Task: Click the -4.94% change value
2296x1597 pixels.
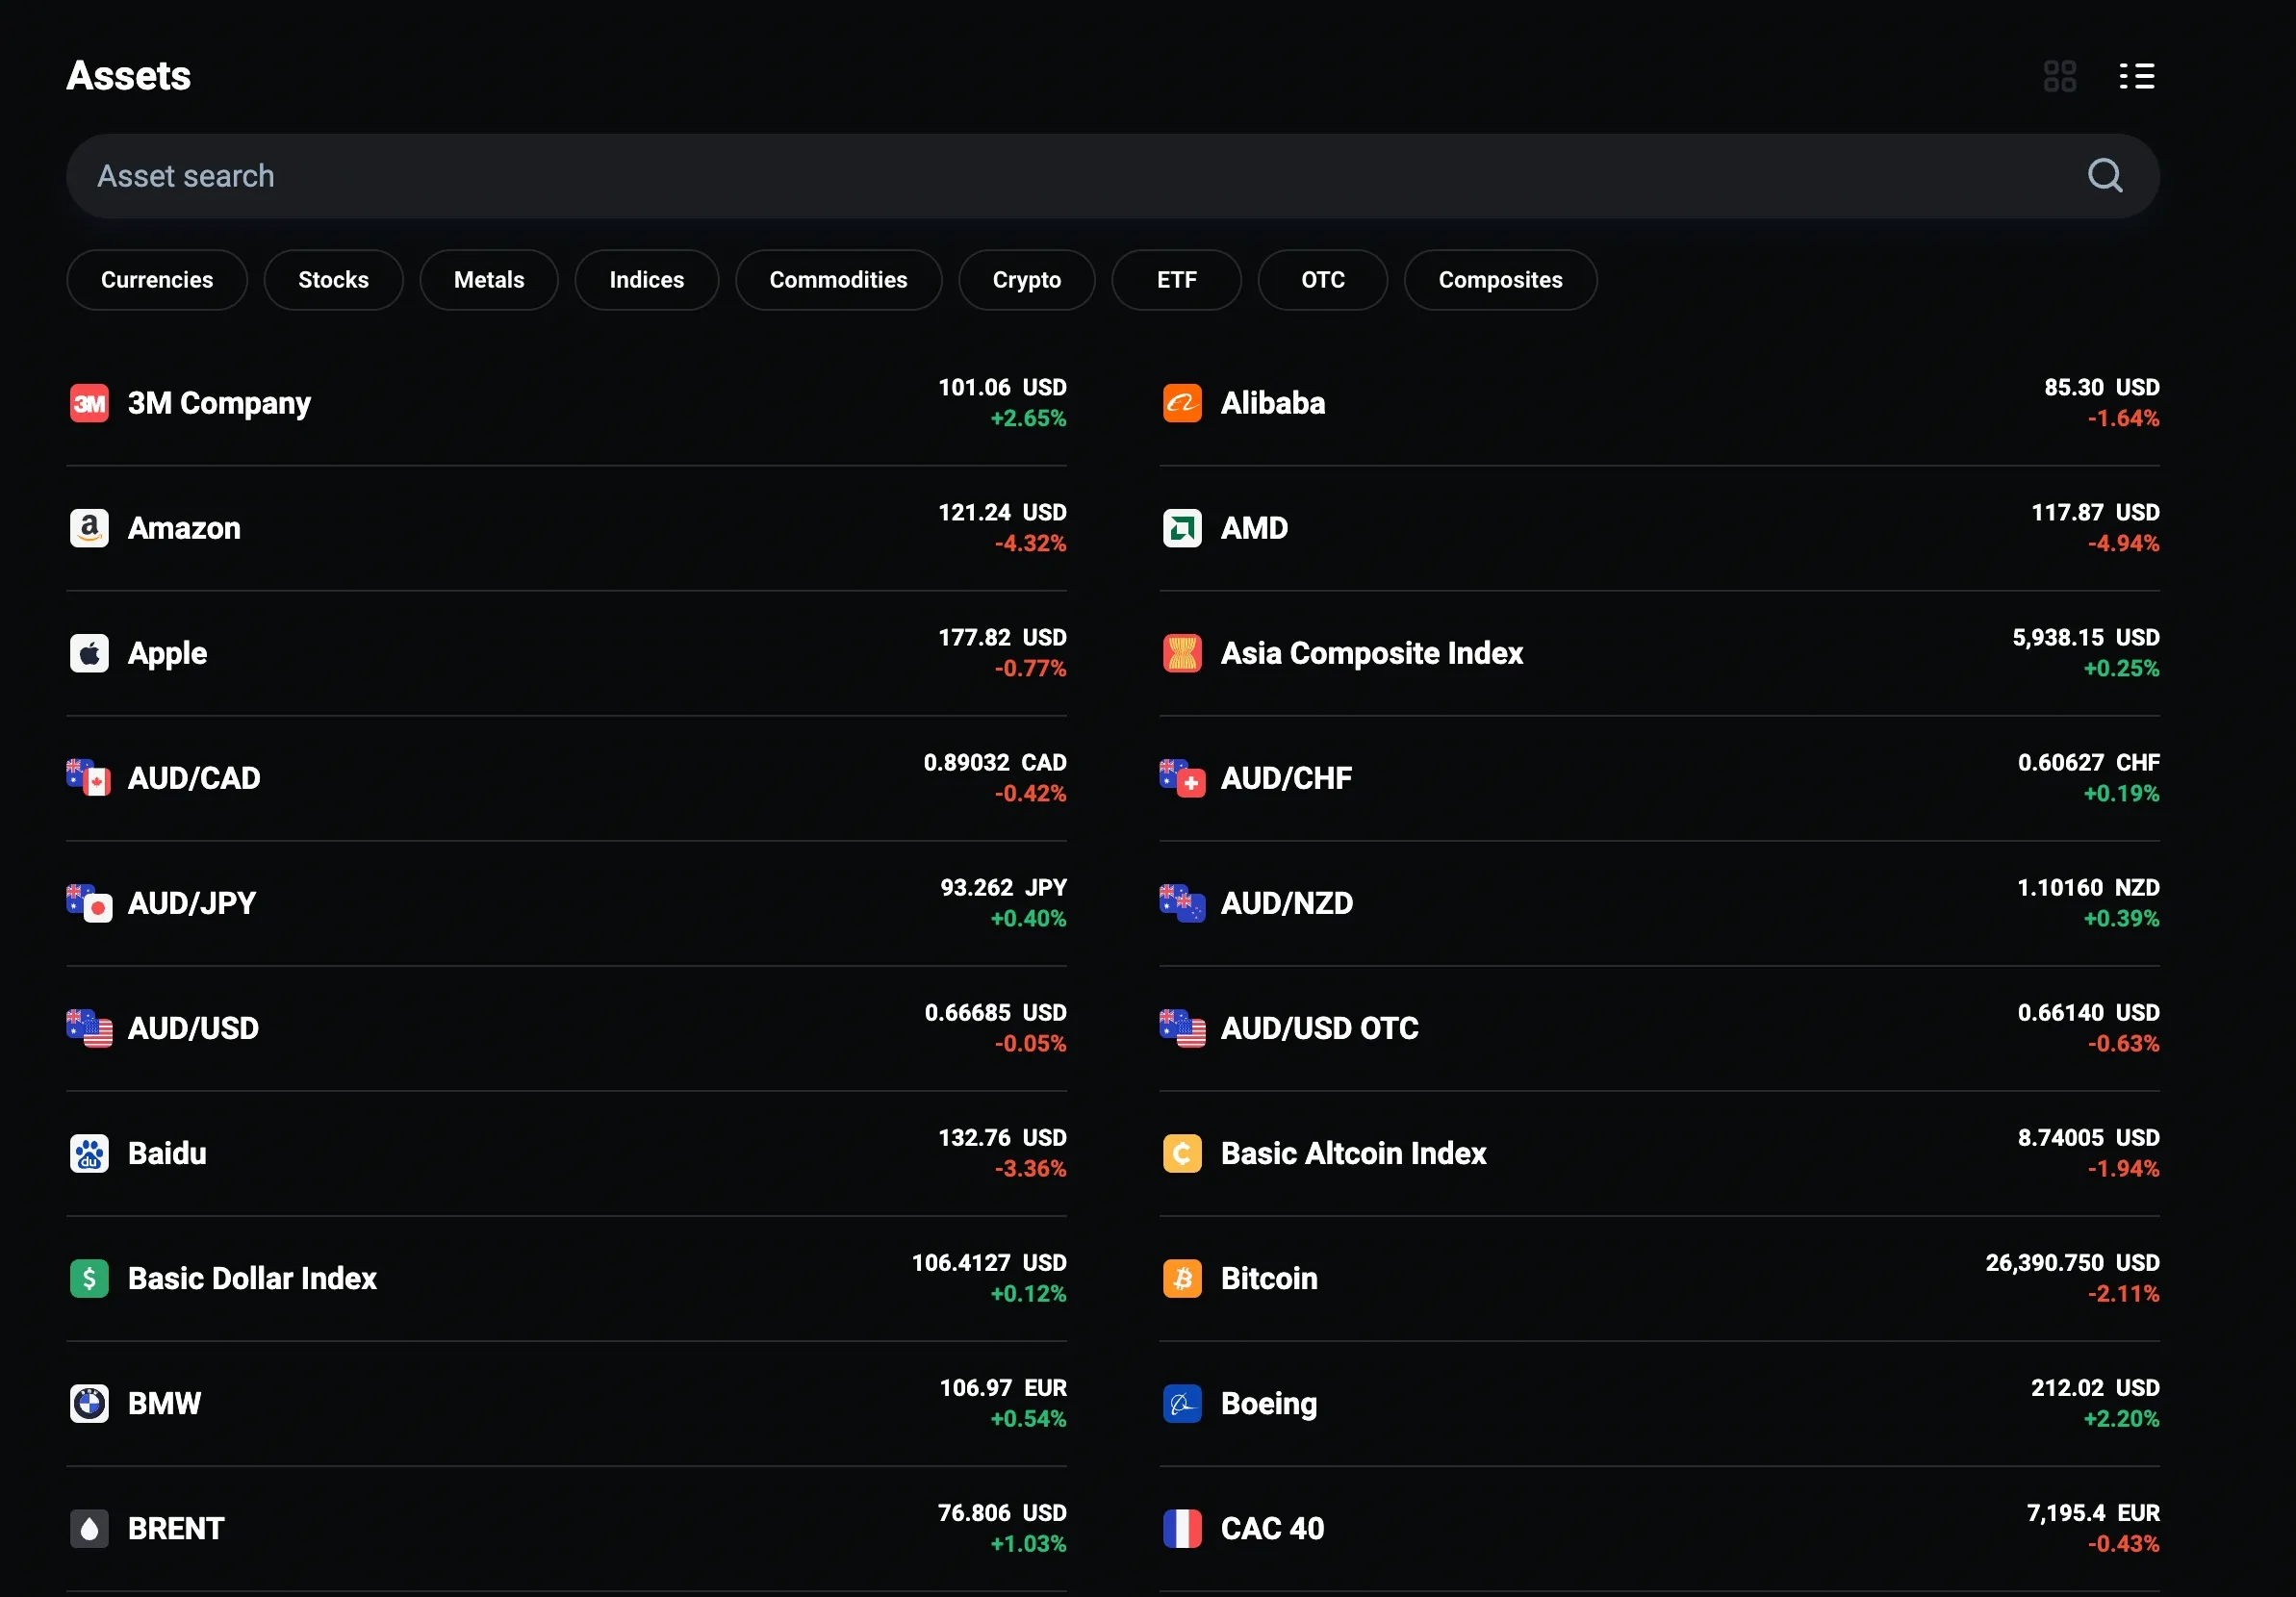Action: [x=2123, y=543]
